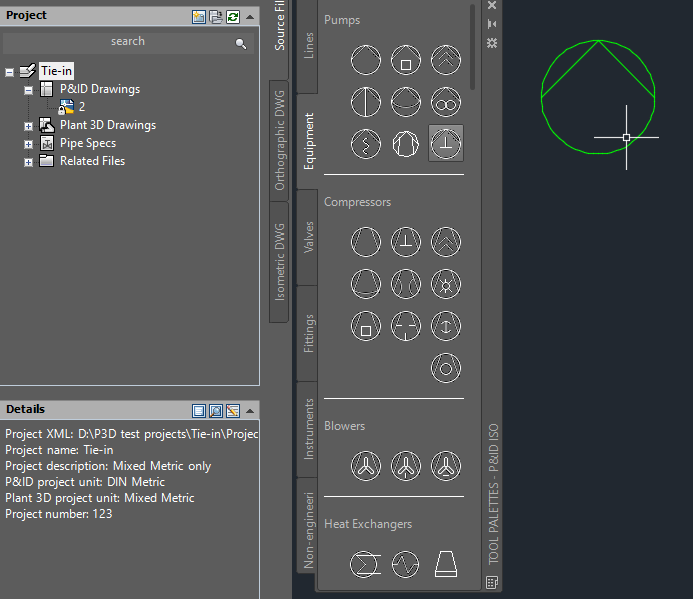
Task: Close the tool palette with the X icon
Action: point(492,5)
